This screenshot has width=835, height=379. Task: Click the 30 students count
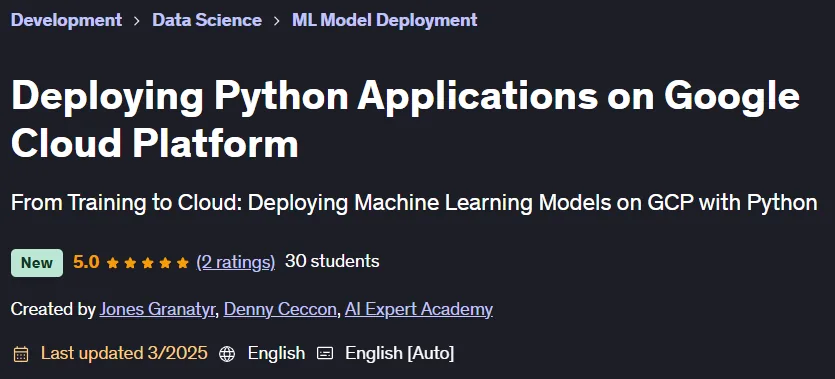pyautogui.click(x=332, y=261)
